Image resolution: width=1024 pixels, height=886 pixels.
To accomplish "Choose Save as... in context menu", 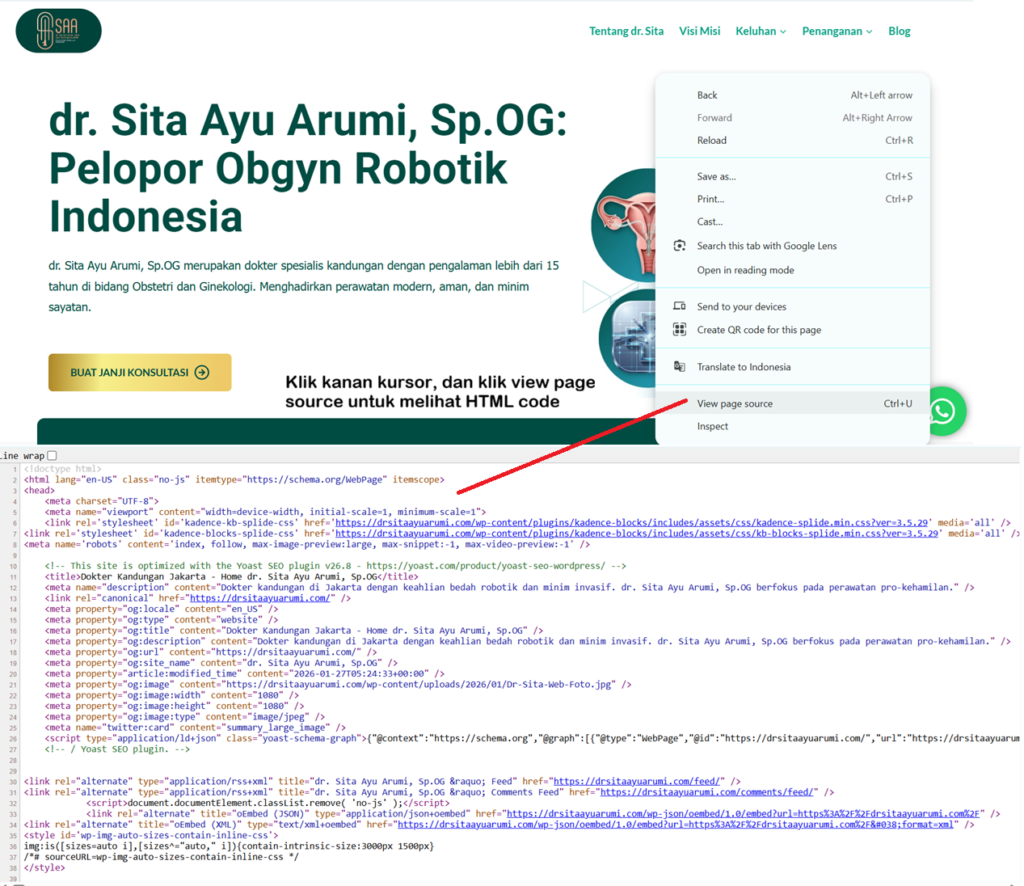I will pos(793,176).
